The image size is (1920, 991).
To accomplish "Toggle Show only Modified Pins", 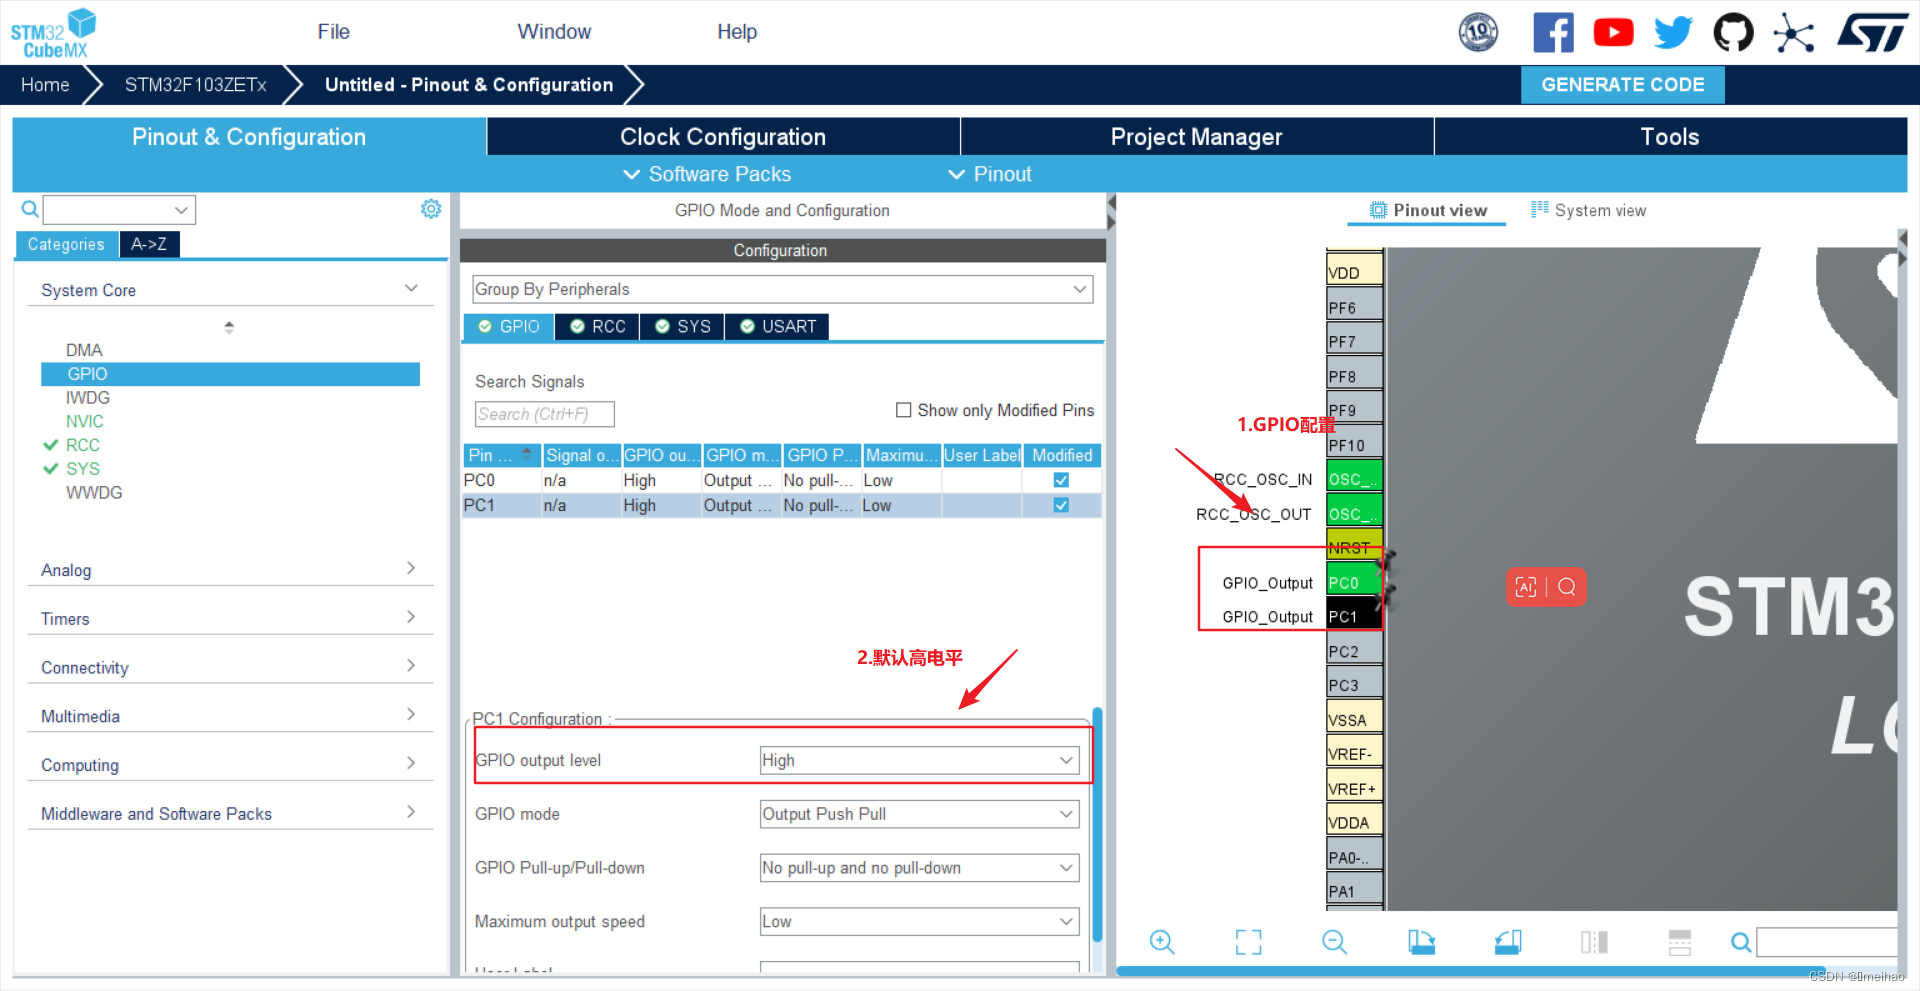I will tap(903, 410).
